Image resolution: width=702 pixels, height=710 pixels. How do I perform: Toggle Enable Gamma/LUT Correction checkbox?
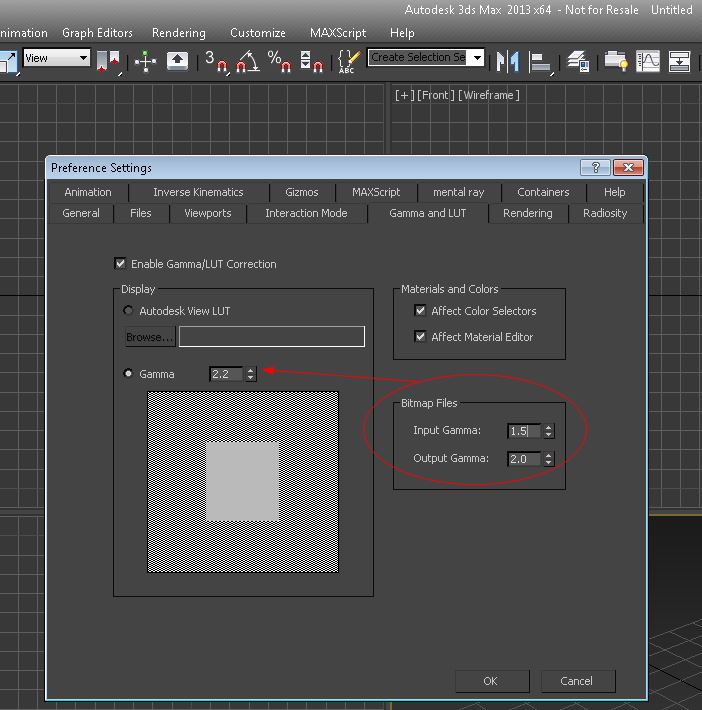(120, 264)
